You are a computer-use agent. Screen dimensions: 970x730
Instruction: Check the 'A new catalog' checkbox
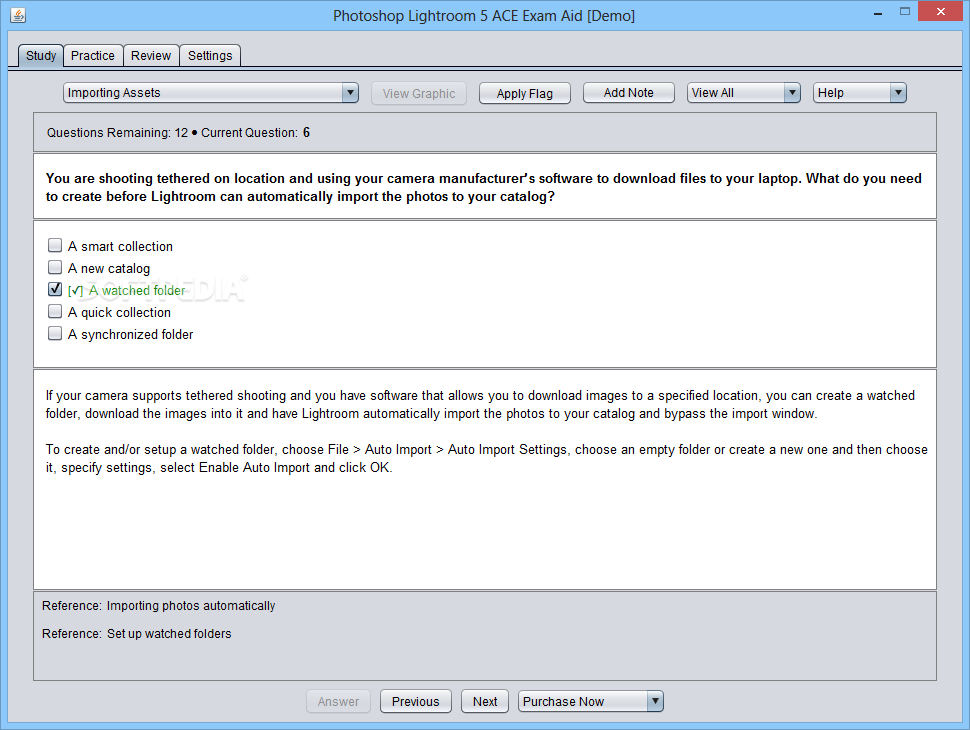[x=55, y=267]
